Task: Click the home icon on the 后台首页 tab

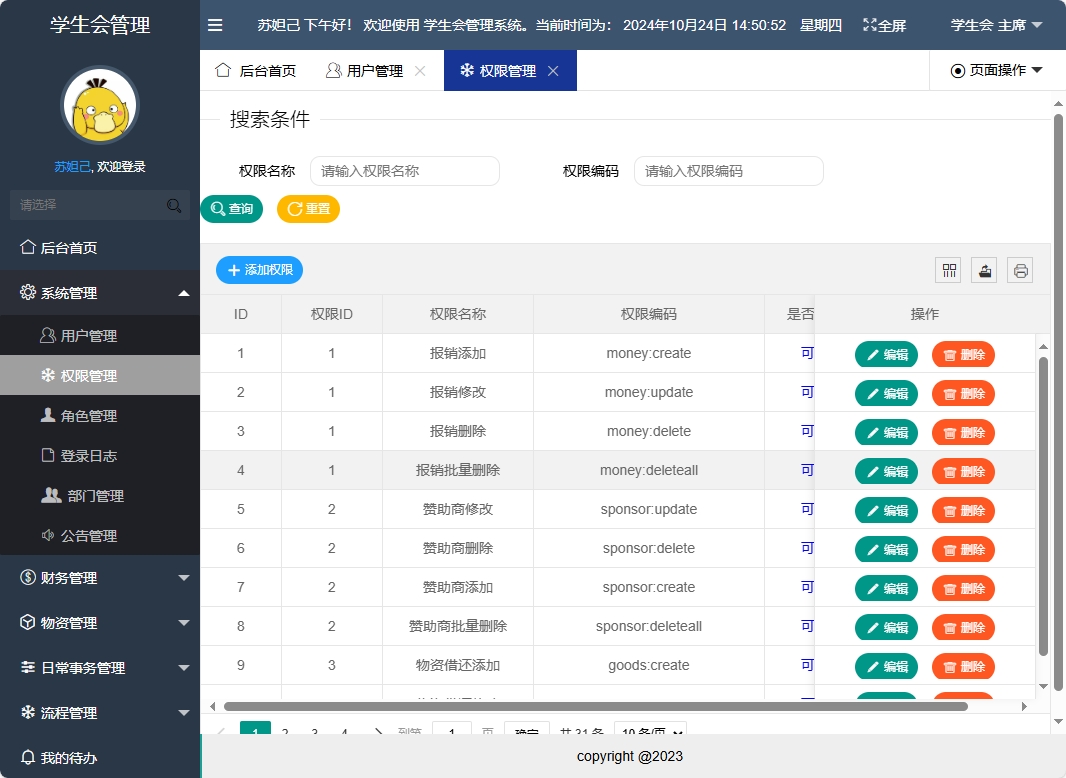Action: [x=222, y=70]
